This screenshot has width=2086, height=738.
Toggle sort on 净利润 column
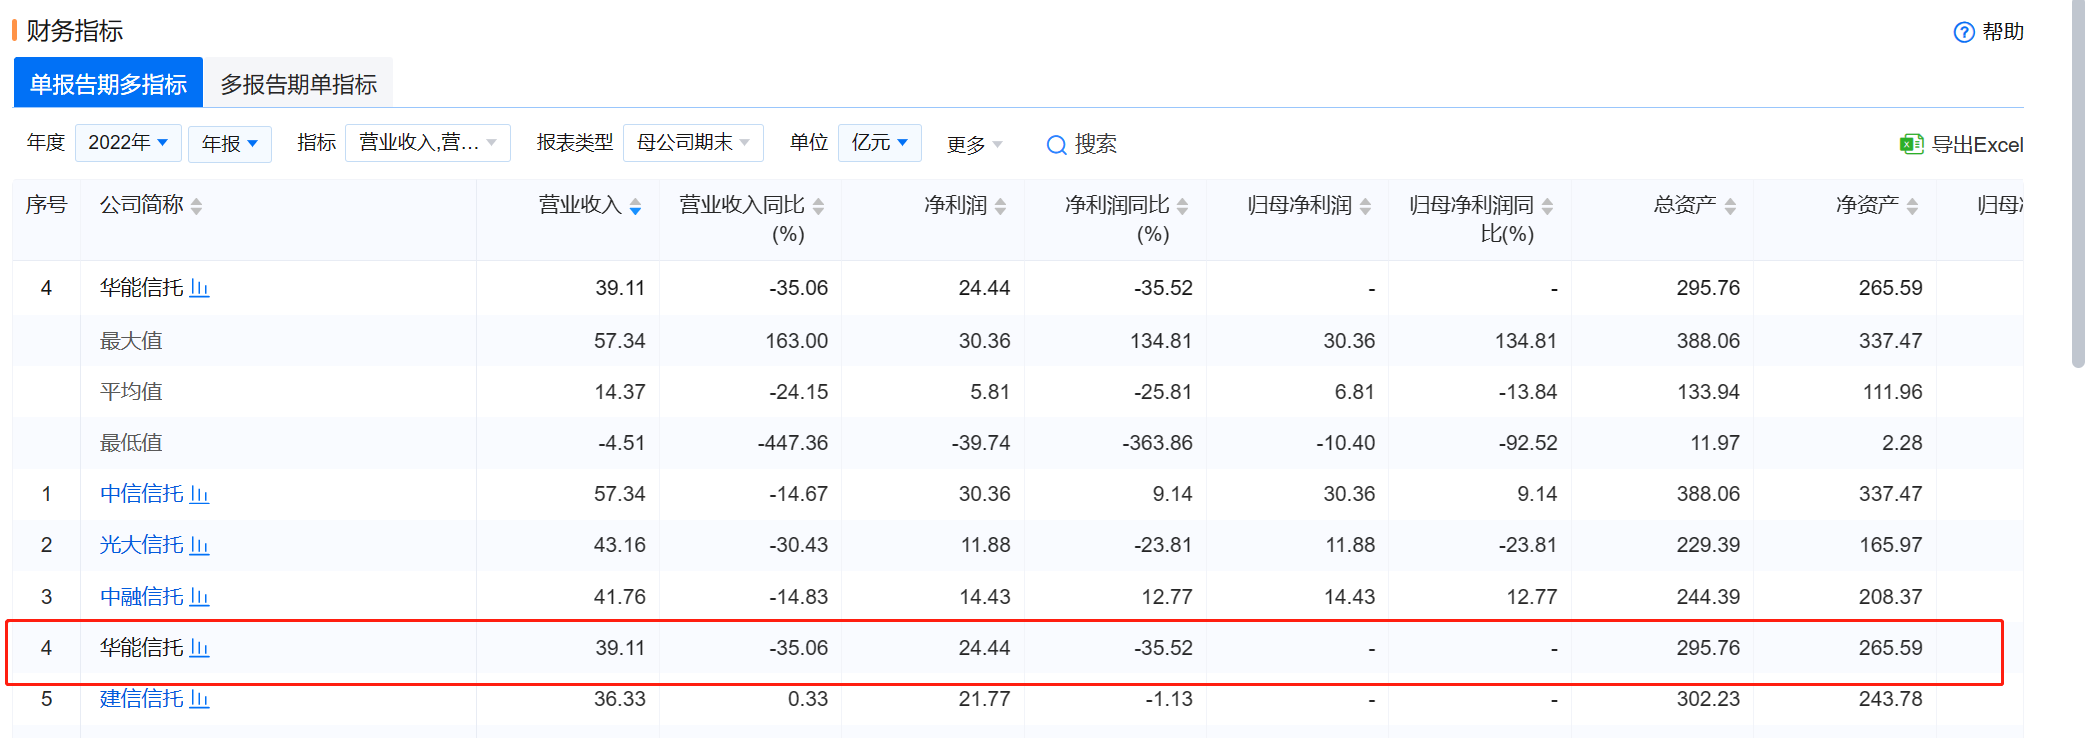(x=1000, y=206)
